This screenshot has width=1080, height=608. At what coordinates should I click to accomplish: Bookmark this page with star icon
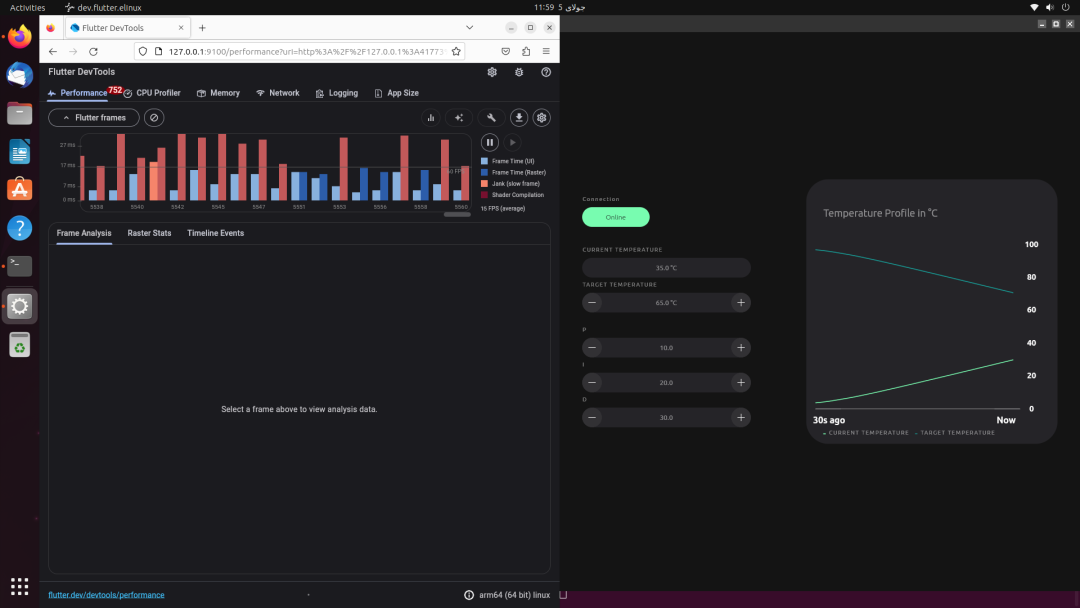click(x=456, y=52)
